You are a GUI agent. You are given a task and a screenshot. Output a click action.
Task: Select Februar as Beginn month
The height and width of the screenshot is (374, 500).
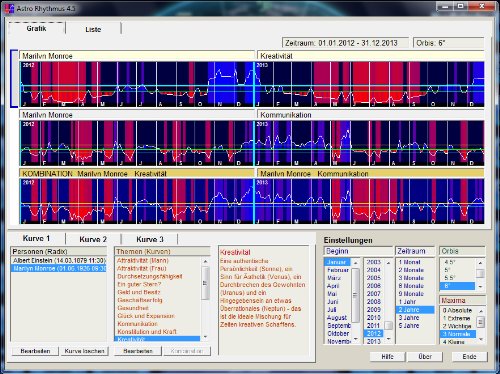point(338,270)
